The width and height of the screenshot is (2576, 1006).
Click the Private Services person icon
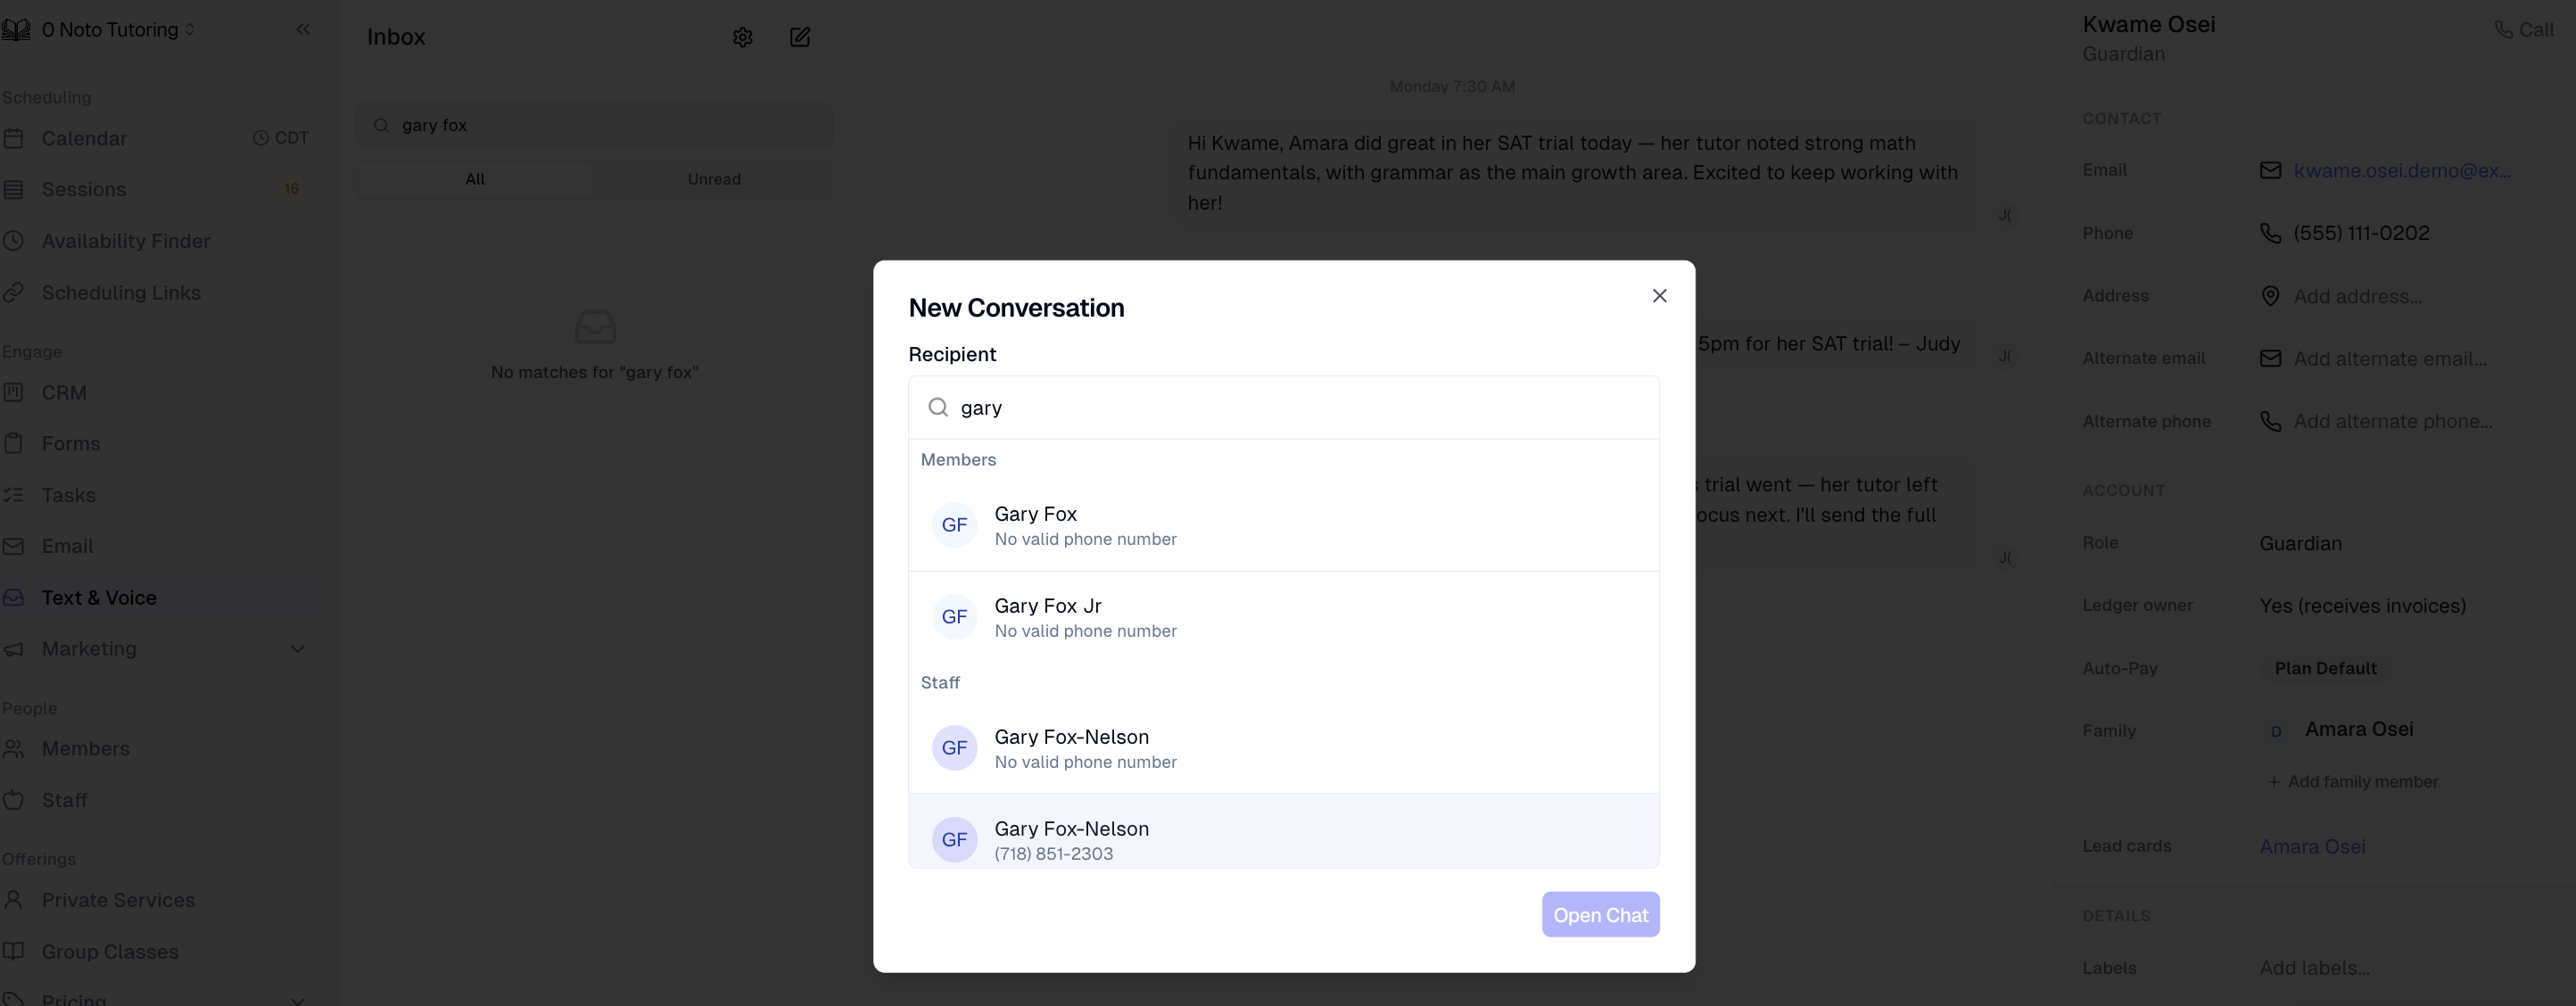13,900
